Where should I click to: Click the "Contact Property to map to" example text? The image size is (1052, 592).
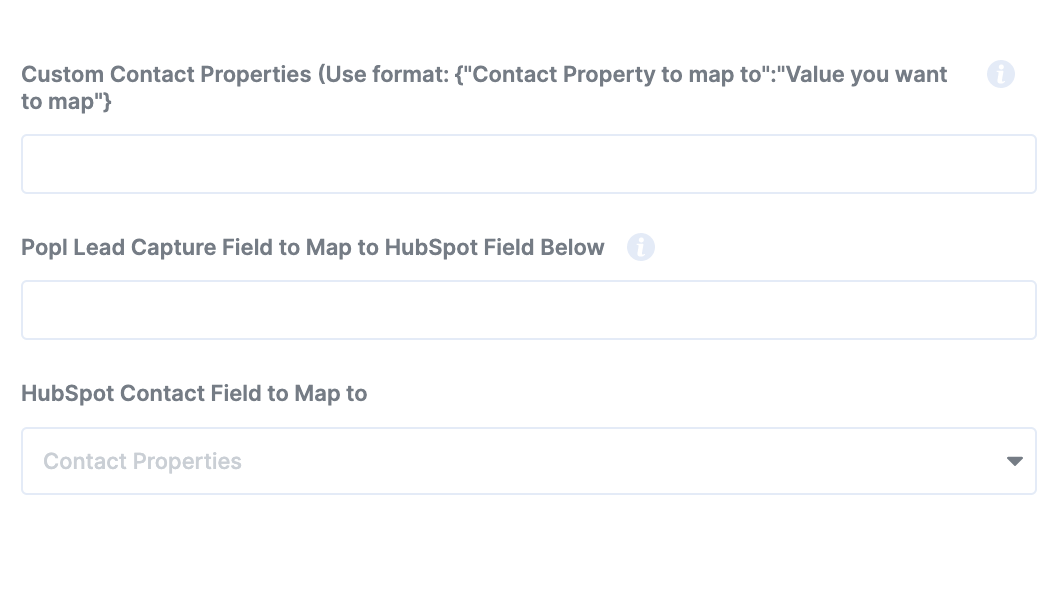(617, 74)
